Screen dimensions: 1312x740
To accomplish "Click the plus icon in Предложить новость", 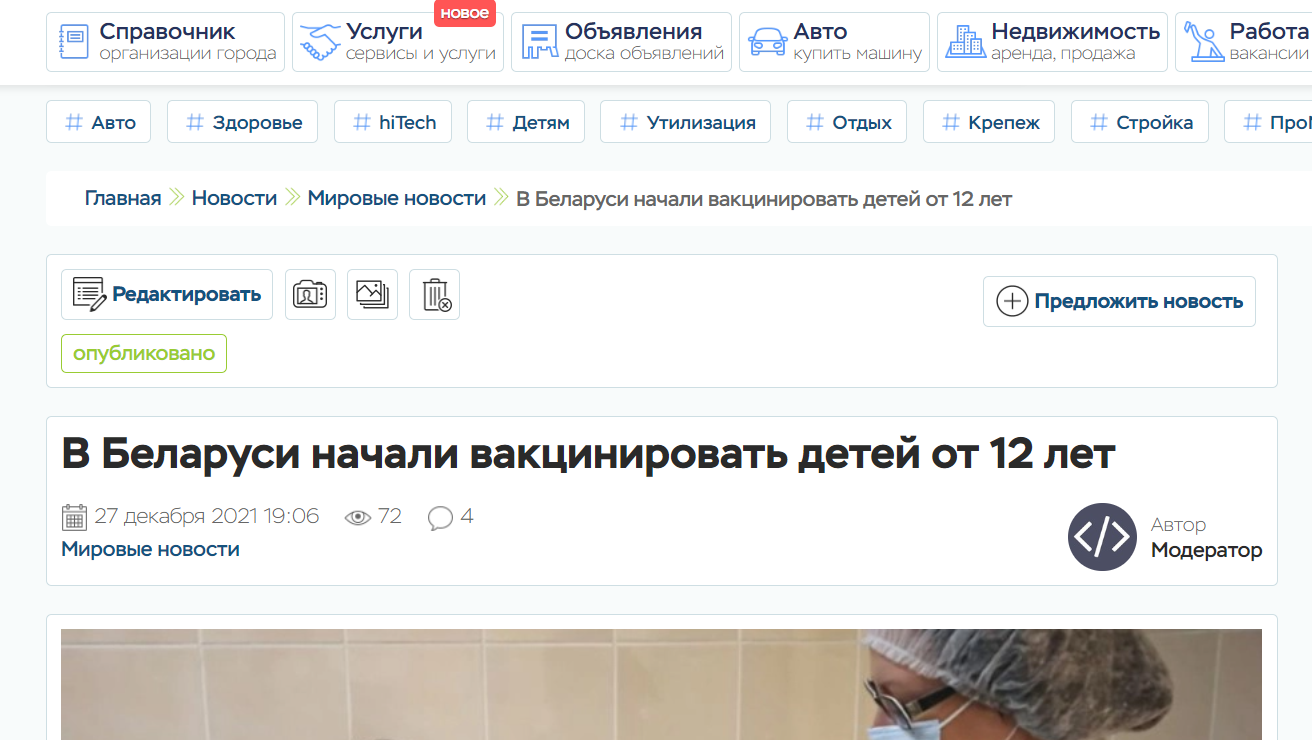I will coord(1012,301).
